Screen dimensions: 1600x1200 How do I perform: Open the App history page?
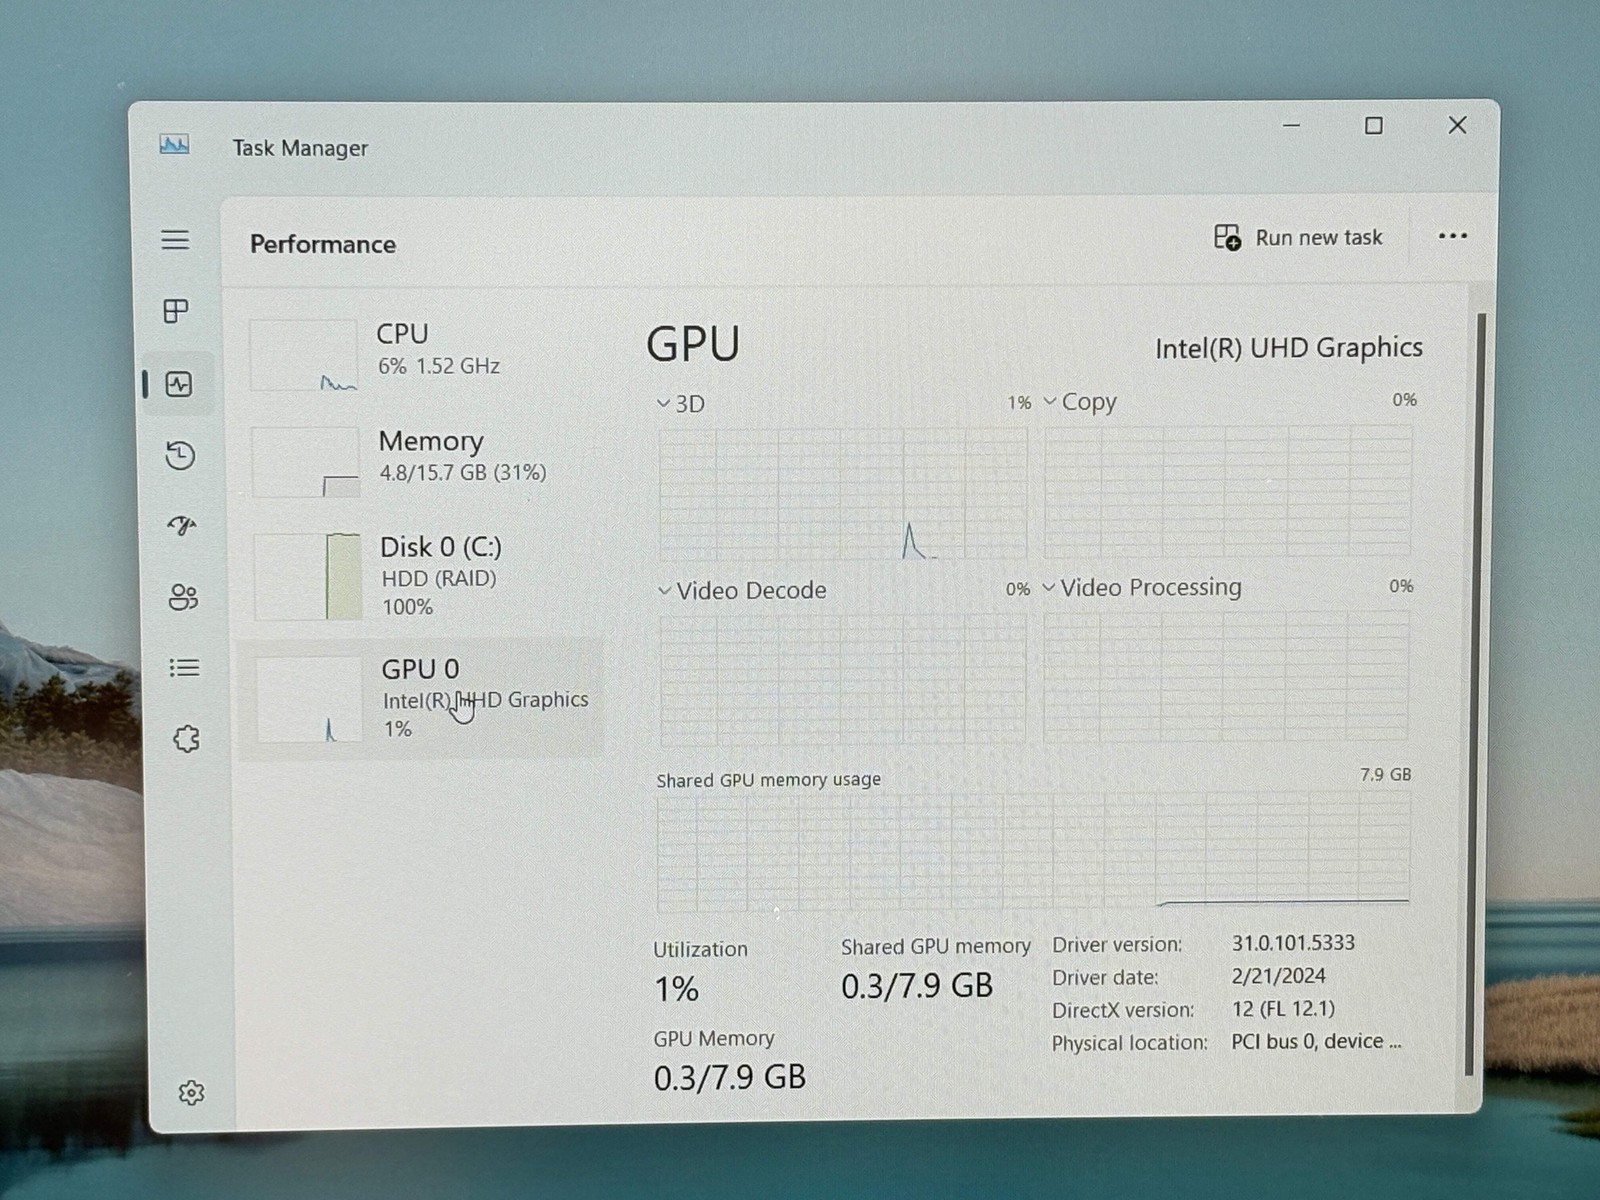tap(180, 456)
